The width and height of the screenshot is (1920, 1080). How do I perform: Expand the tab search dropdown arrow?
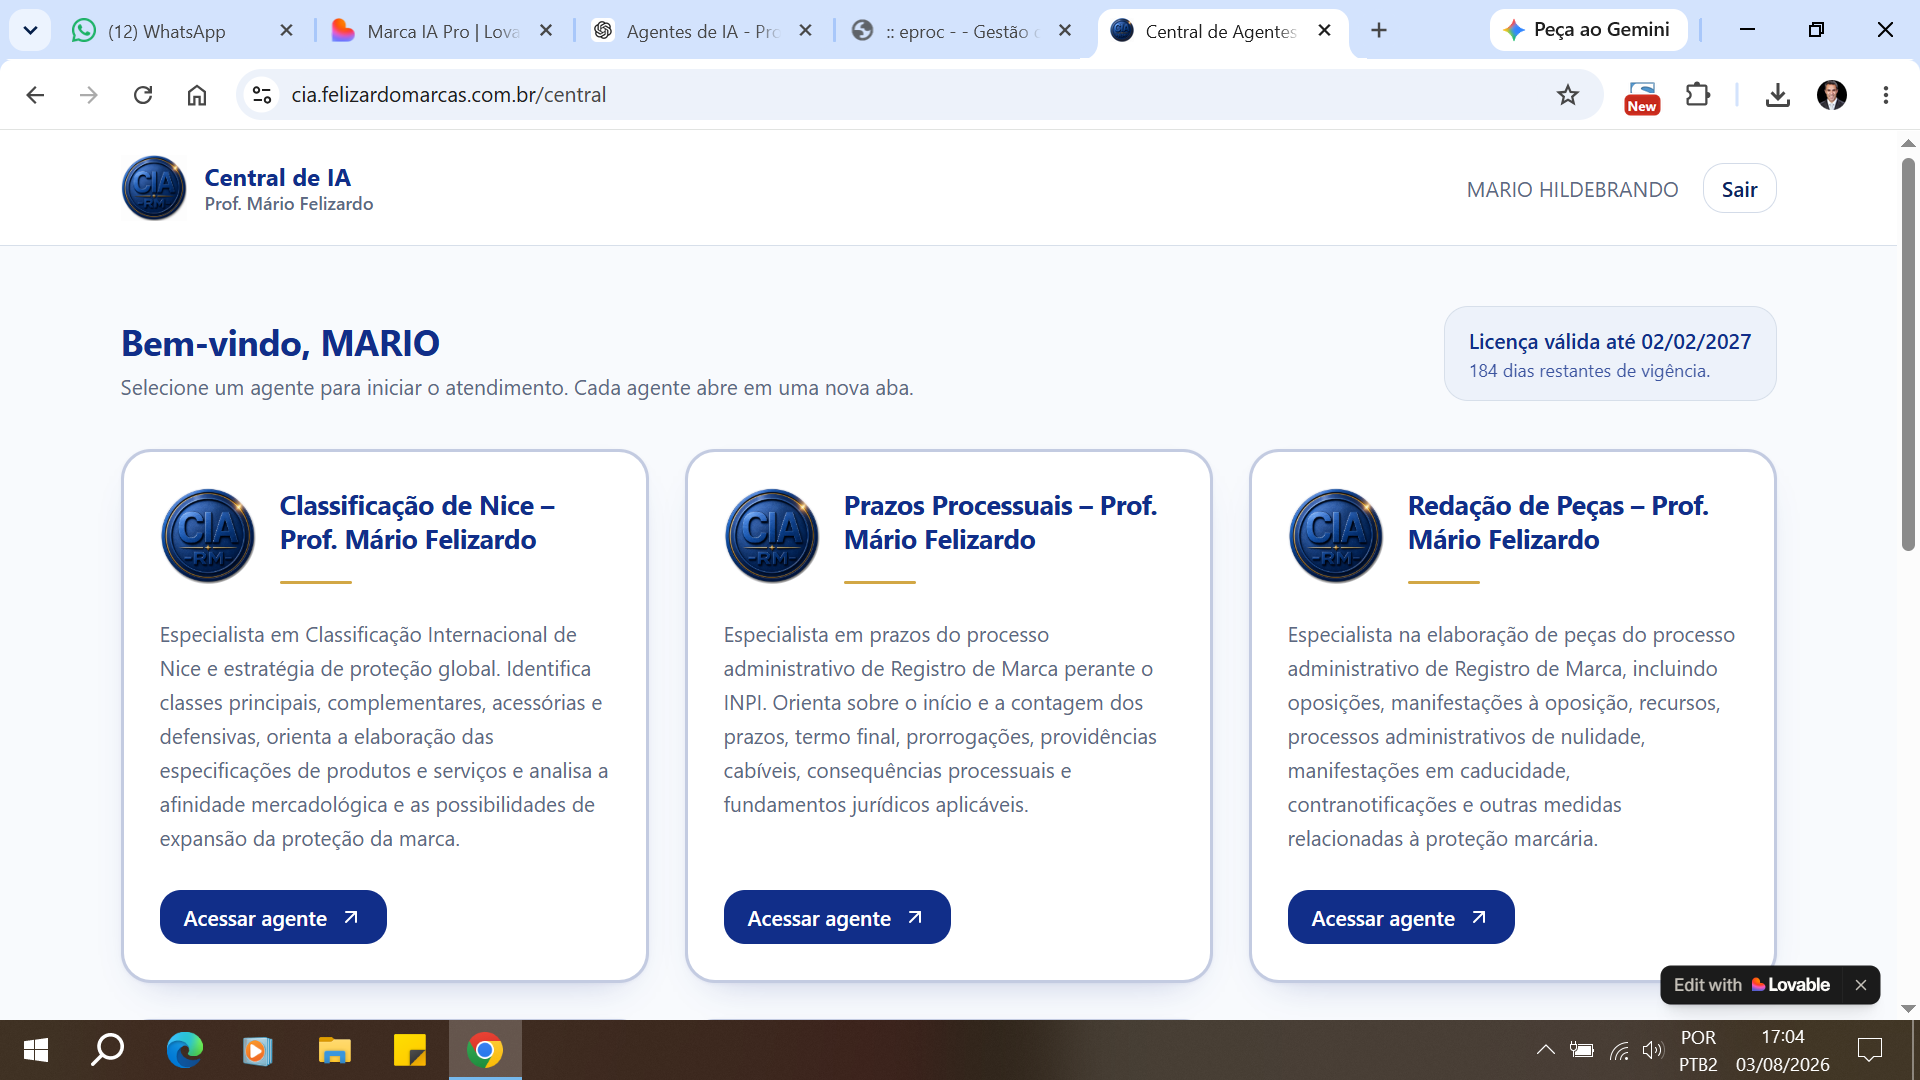click(x=30, y=30)
